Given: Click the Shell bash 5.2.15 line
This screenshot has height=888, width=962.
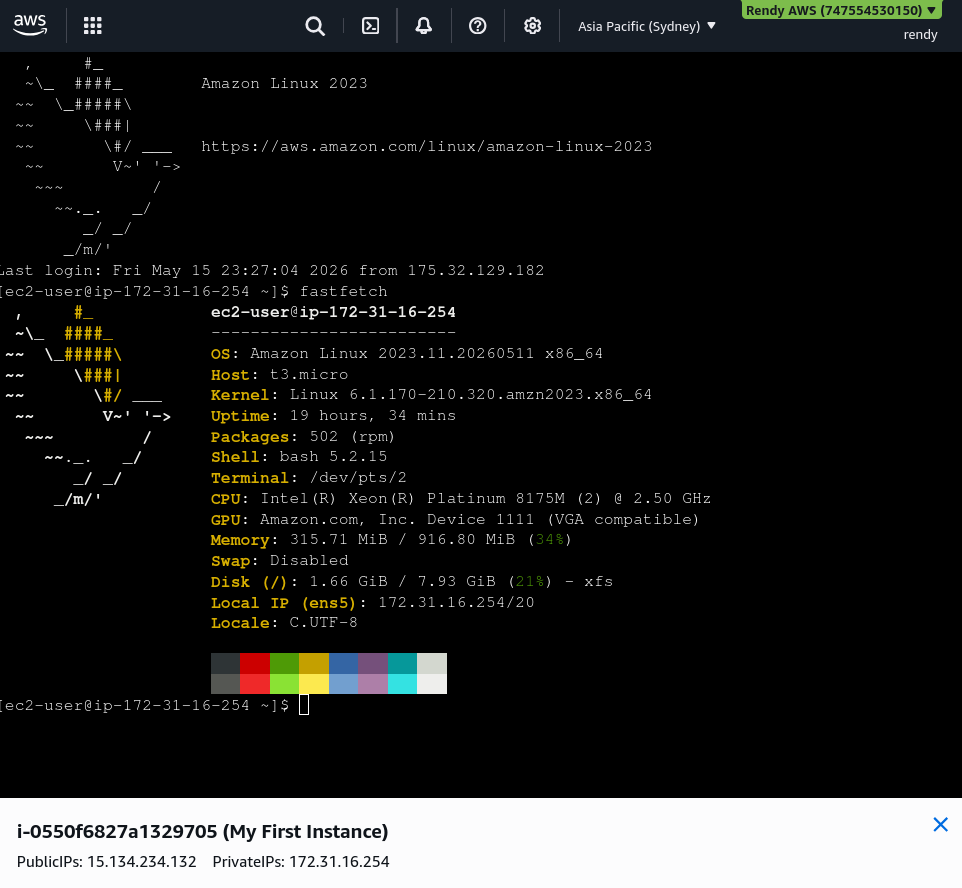Looking at the screenshot, I should click(x=299, y=457).
